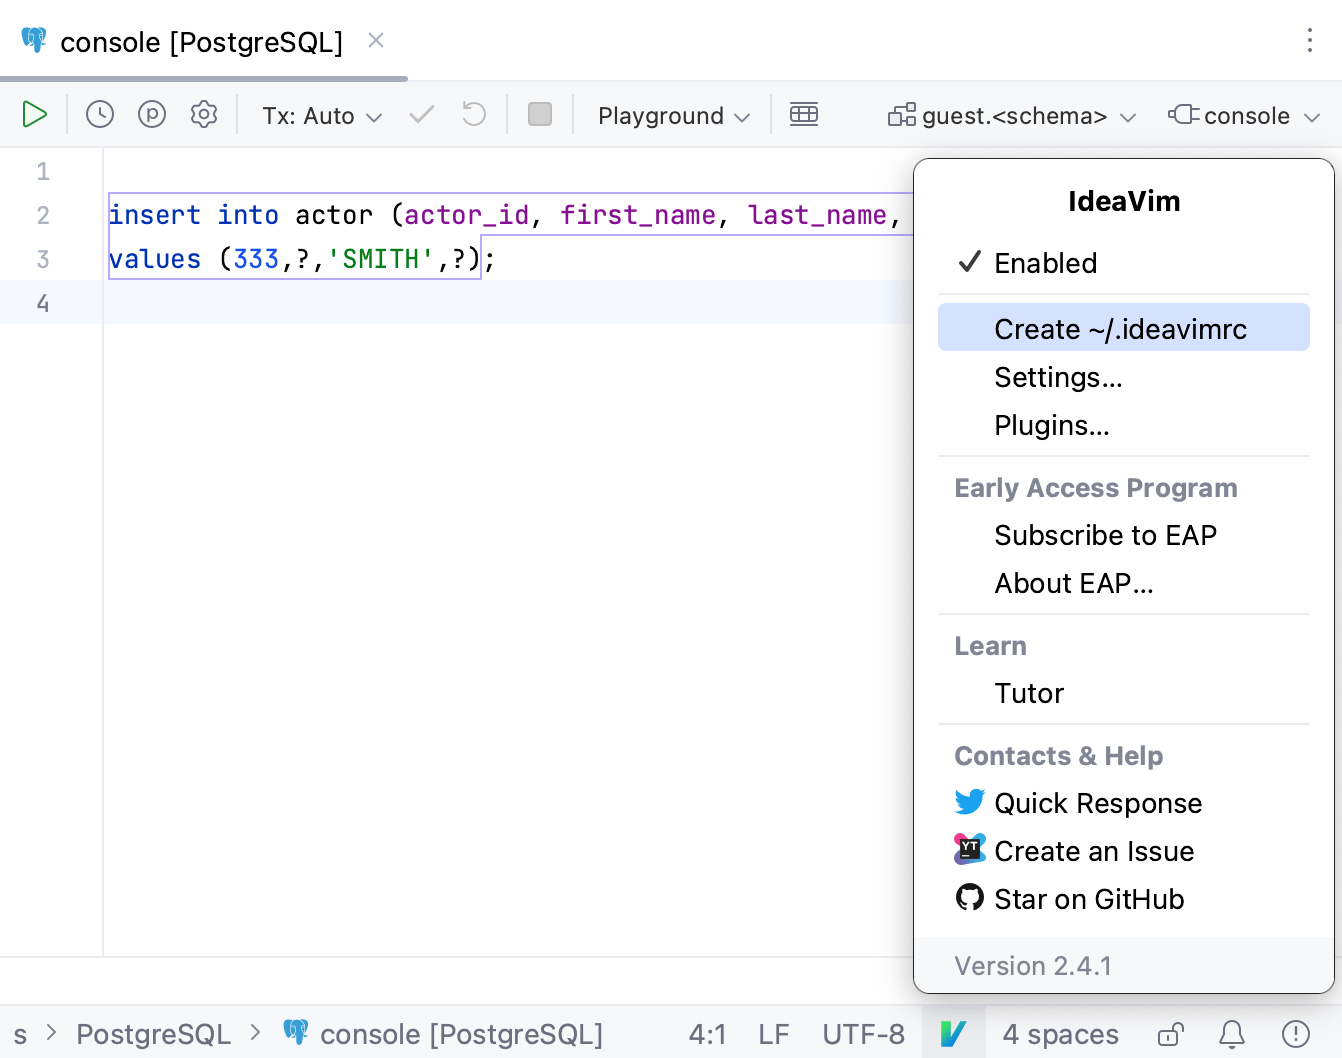Open the notifications bell in the status bar
The height and width of the screenshot is (1058, 1342).
pos(1229,1034)
